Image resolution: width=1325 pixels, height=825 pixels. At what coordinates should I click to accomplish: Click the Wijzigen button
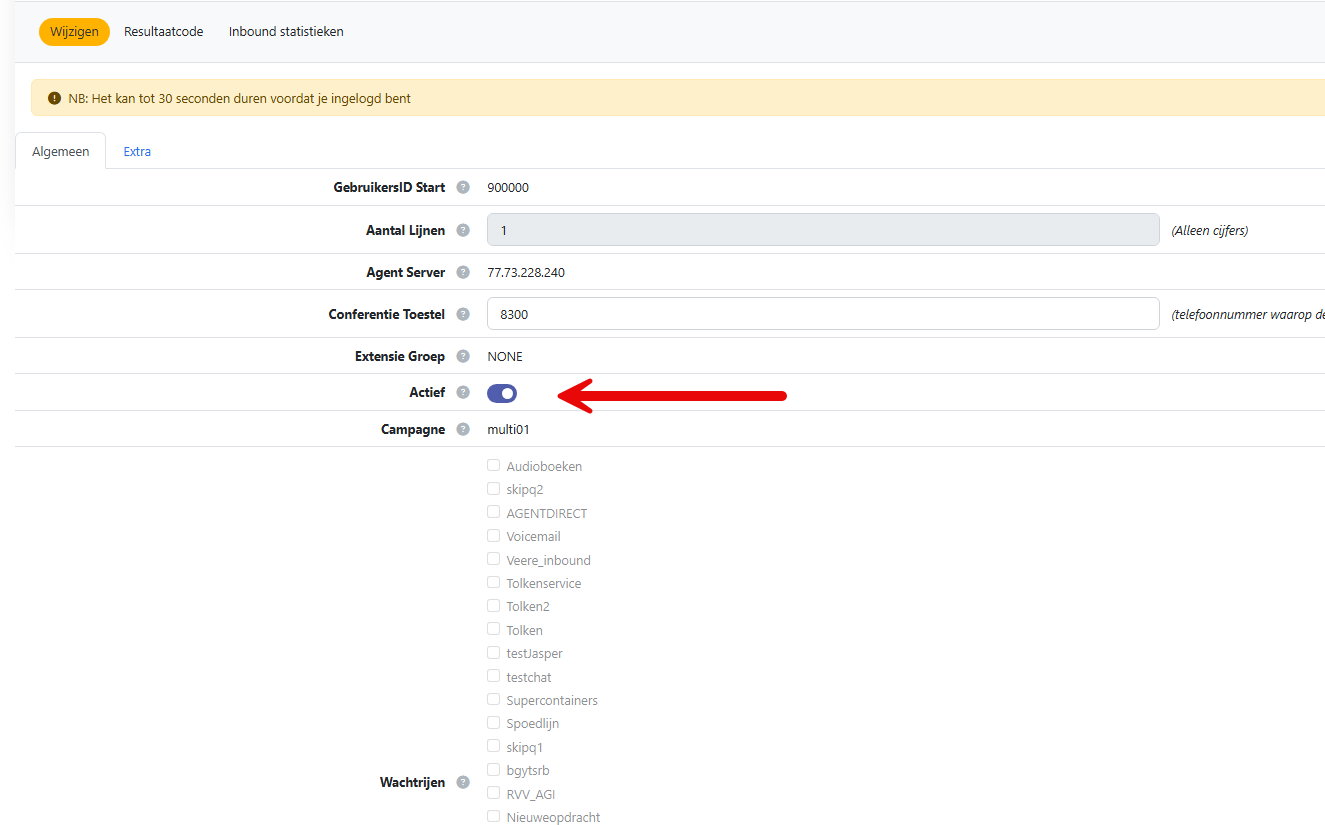pyautogui.click(x=74, y=32)
